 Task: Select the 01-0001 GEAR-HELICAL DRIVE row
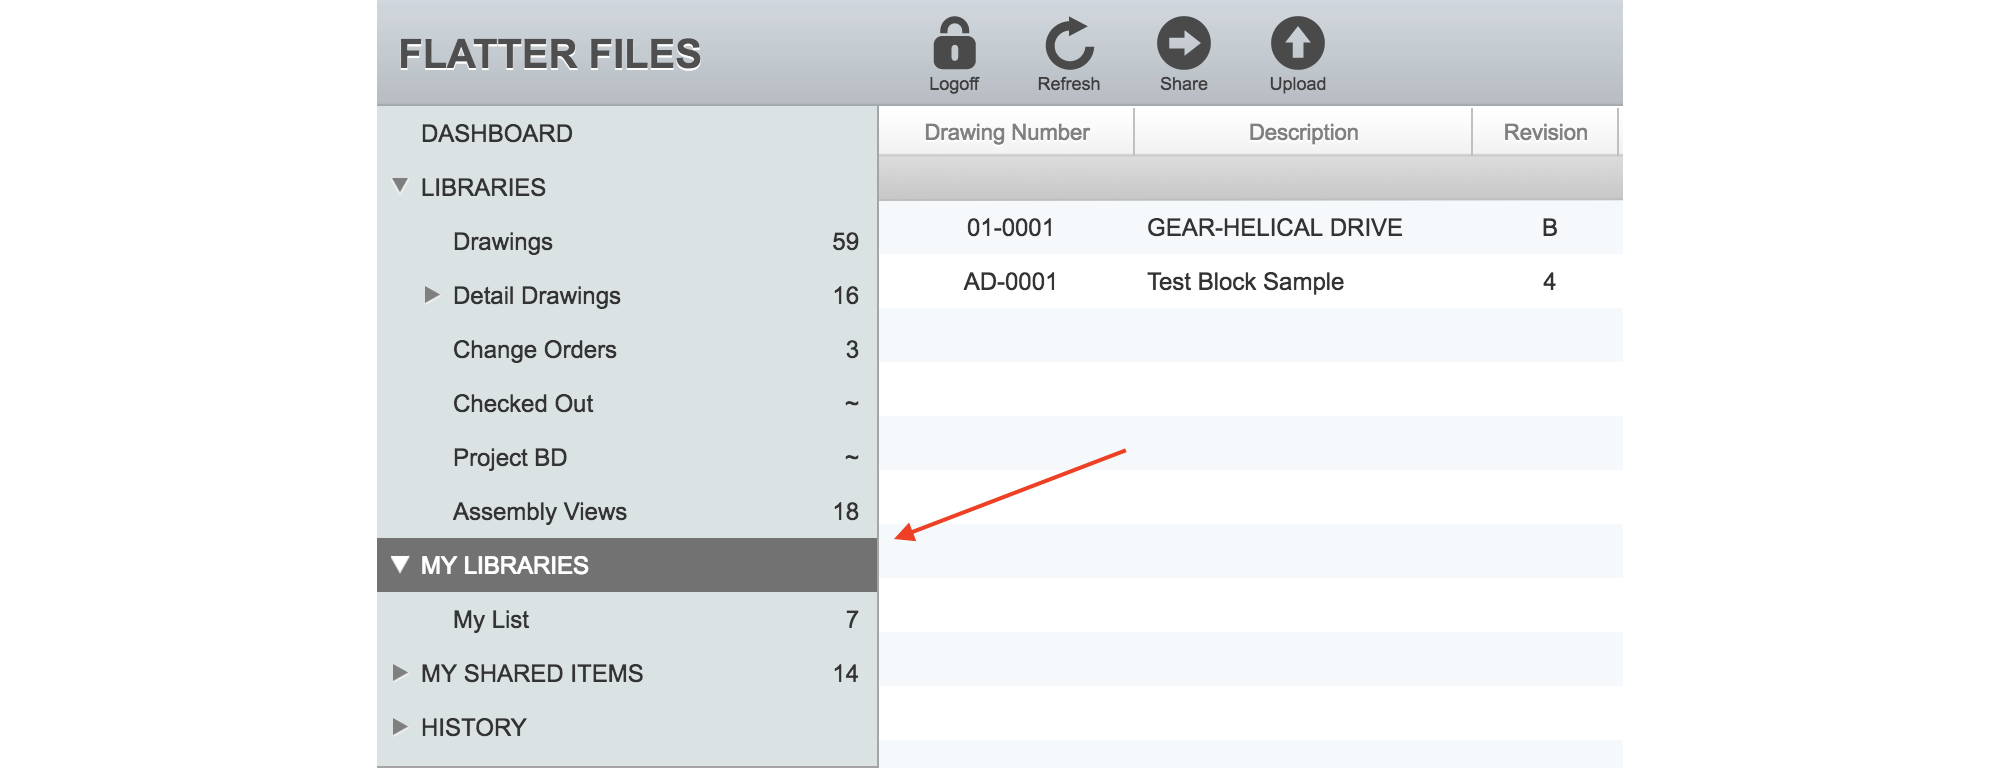[x=1251, y=227]
